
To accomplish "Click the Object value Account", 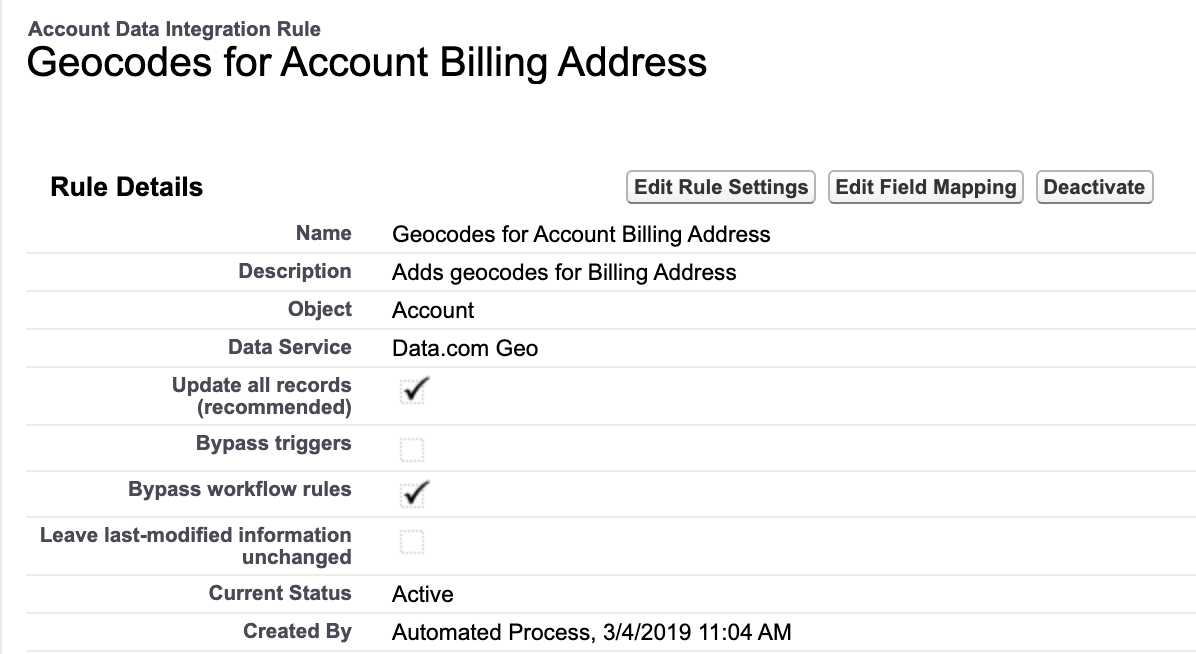I will pos(433,310).
